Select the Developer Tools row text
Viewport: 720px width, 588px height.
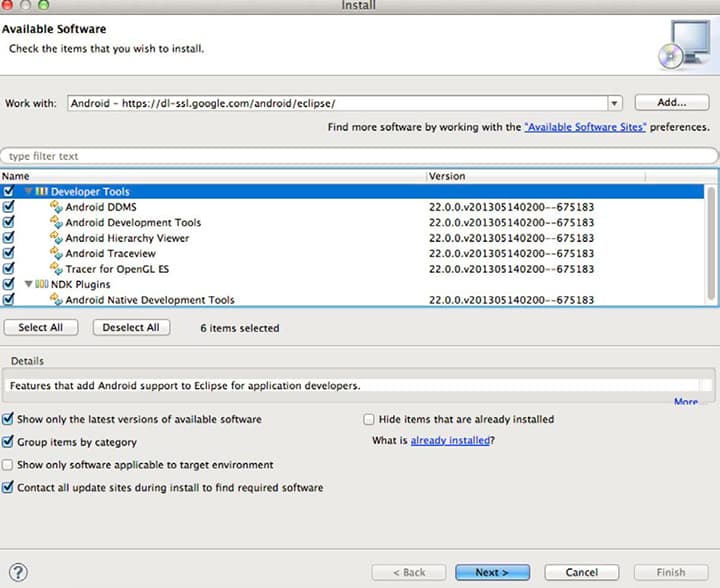click(x=90, y=191)
